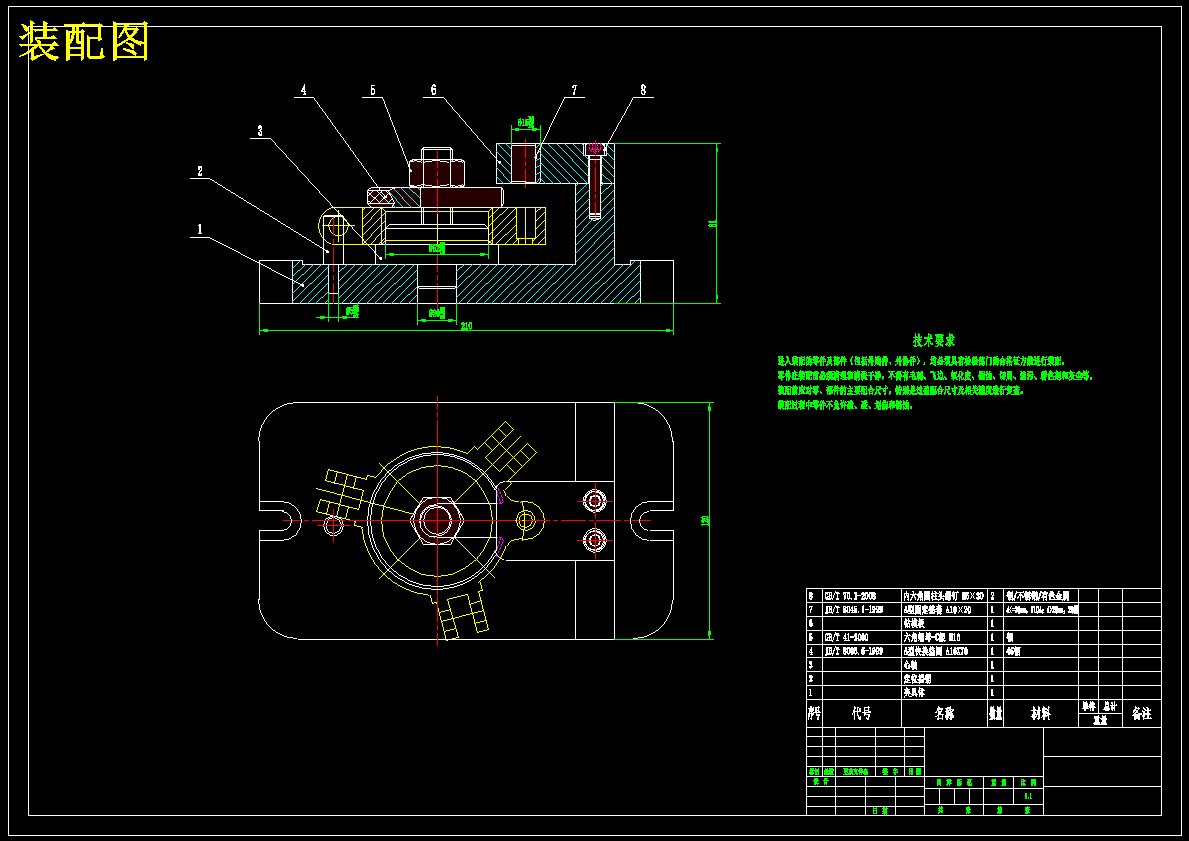Click the 序号 header in parts list
Image resolution: width=1189 pixels, height=841 pixels.
pos(814,714)
